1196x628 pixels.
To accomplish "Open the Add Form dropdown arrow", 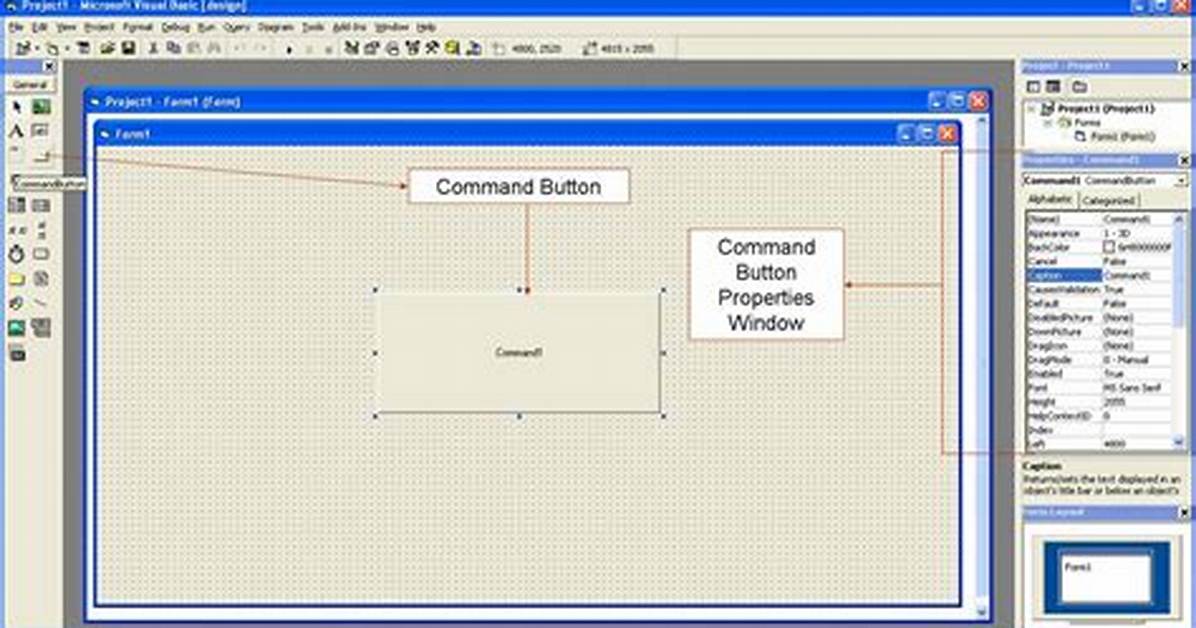I will click(66, 49).
